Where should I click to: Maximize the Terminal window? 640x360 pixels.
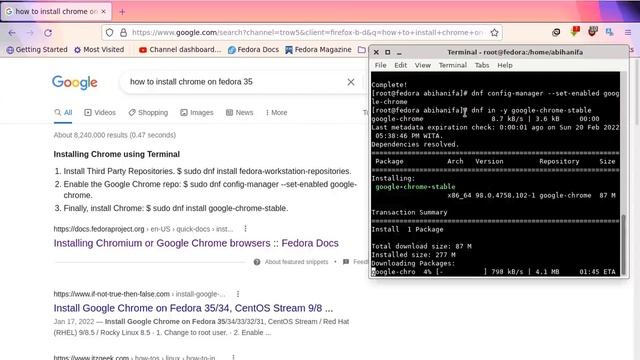(x=387, y=52)
